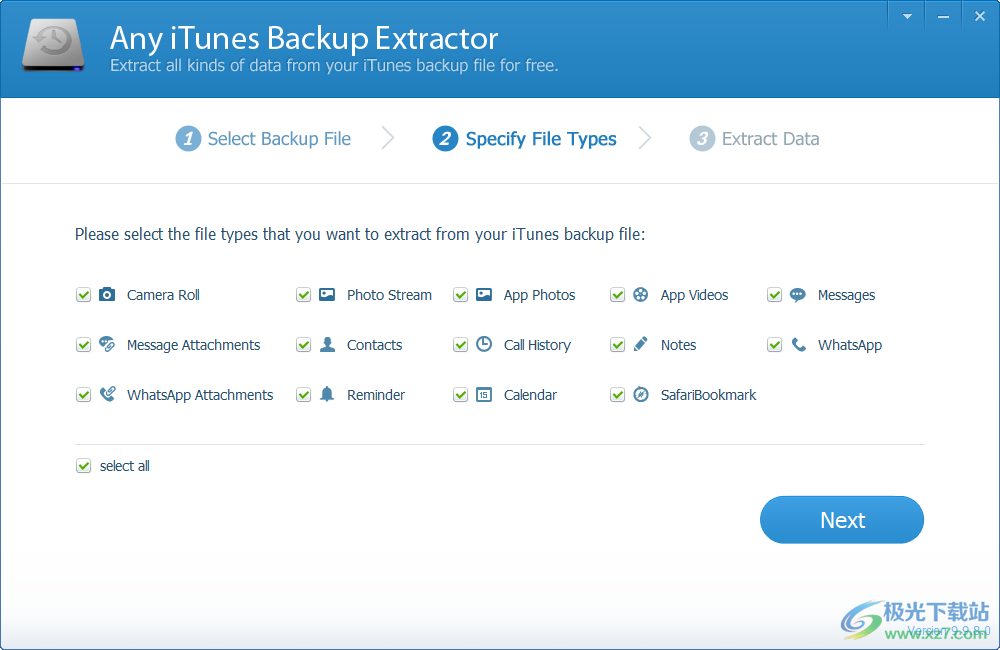Image resolution: width=1000 pixels, height=650 pixels.
Task: Click the Messages speech bubble icon
Action: pyautogui.click(x=796, y=295)
